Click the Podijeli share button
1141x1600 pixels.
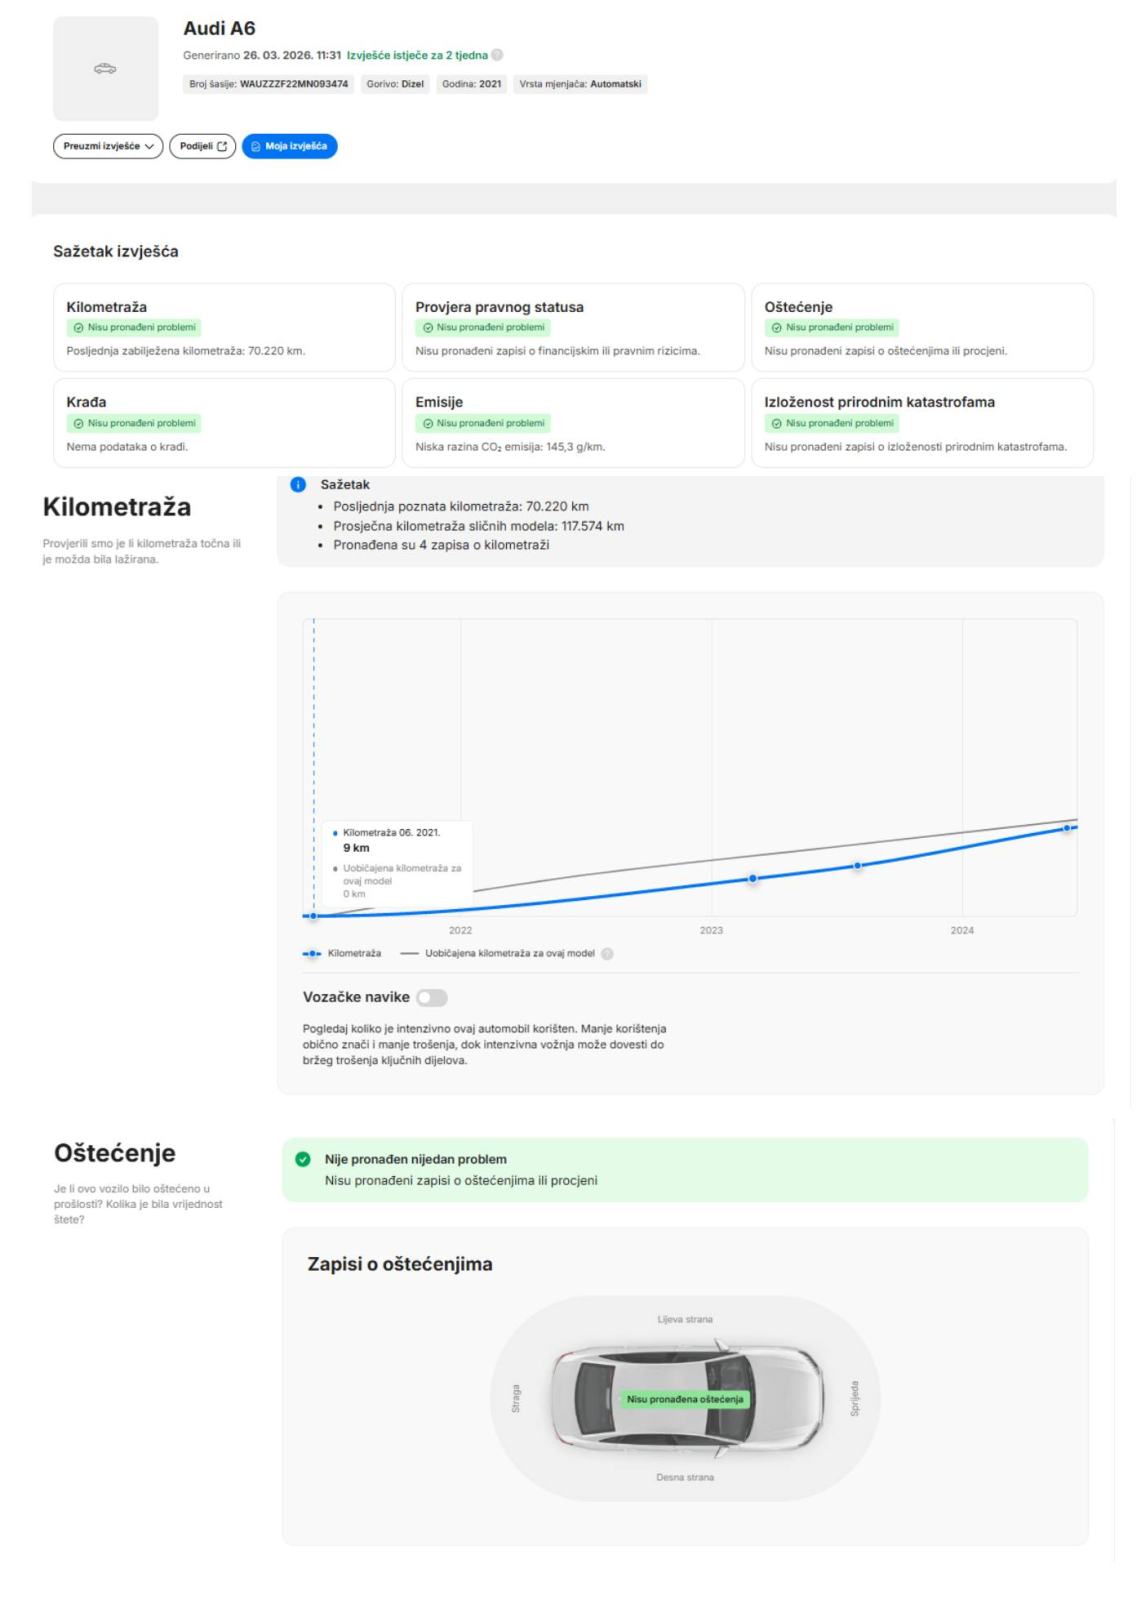[x=202, y=146]
